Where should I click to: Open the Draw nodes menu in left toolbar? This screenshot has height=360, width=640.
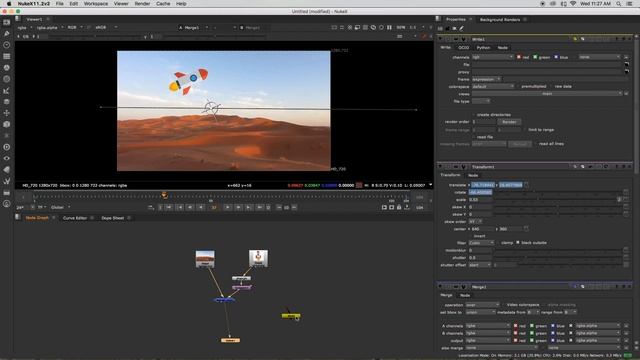(x=7, y=33)
